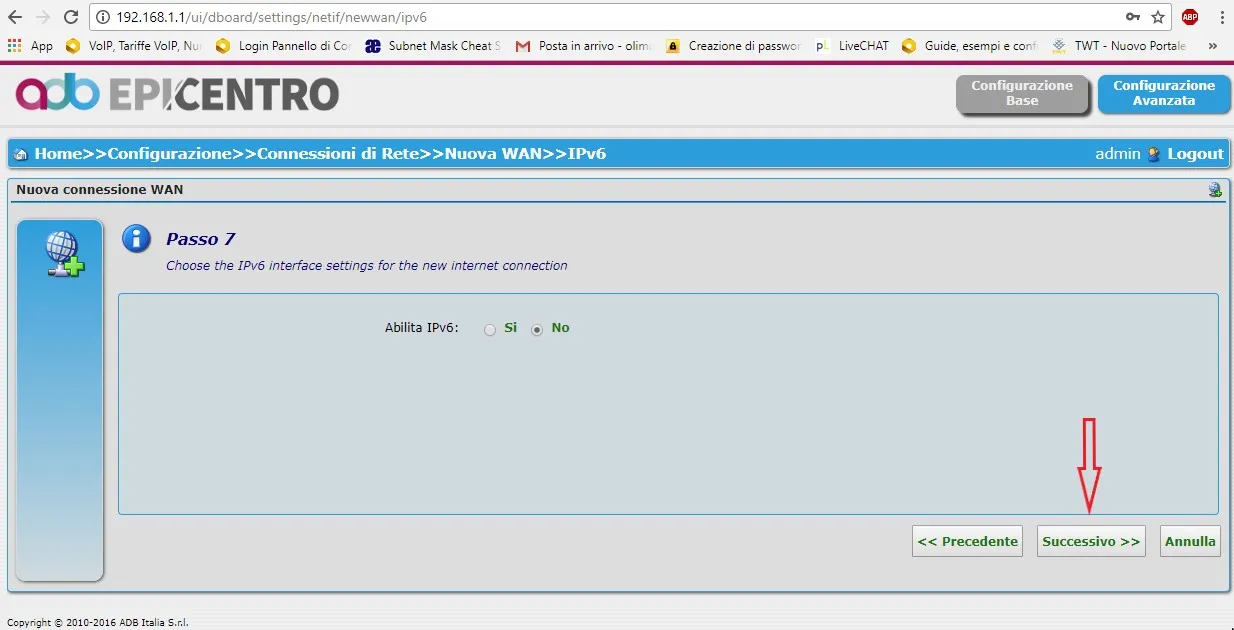Viewport: 1234px width, 630px height.
Task: Reload the page with the refresh icon
Action: 70,17
